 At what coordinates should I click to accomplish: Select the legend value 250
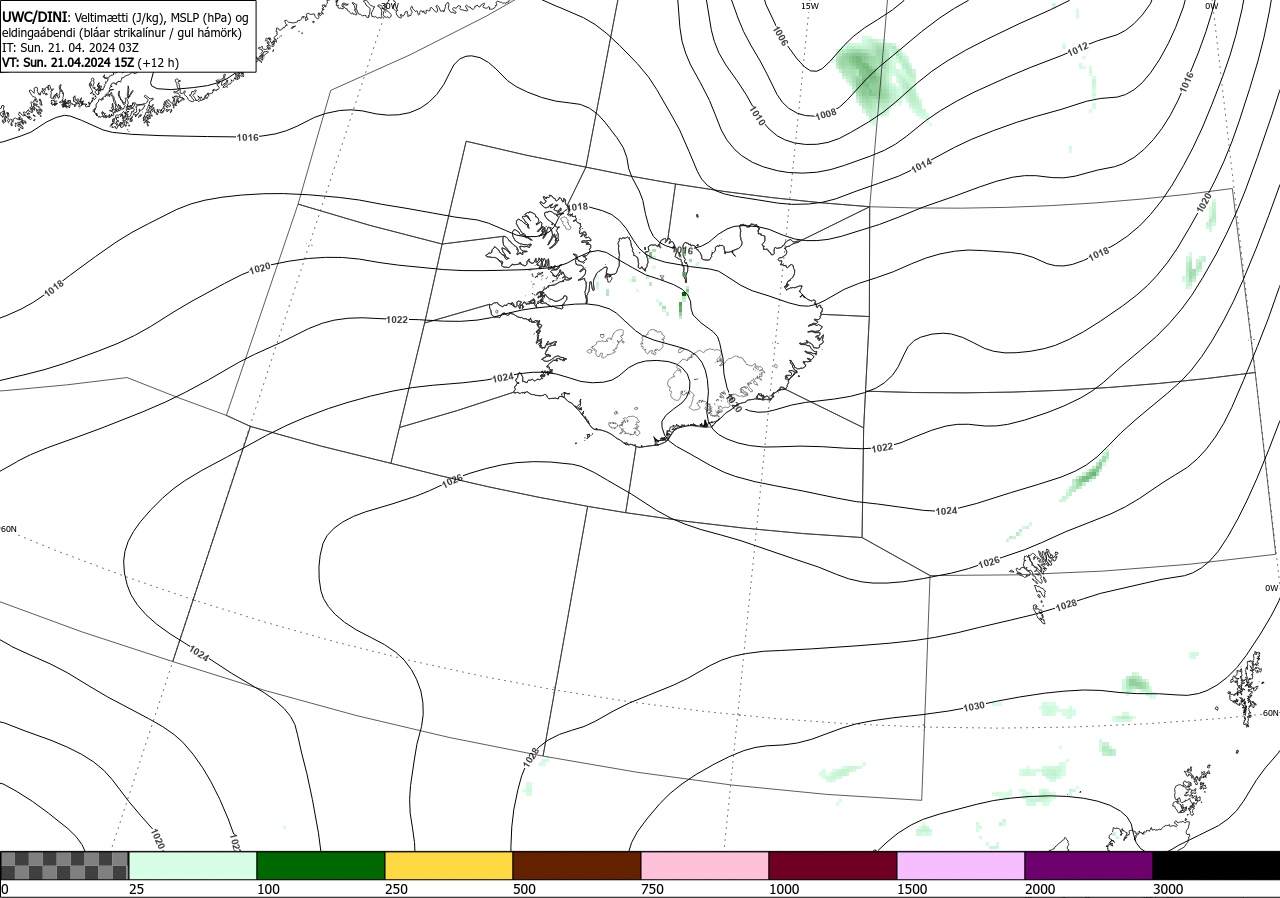(x=397, y=889)
